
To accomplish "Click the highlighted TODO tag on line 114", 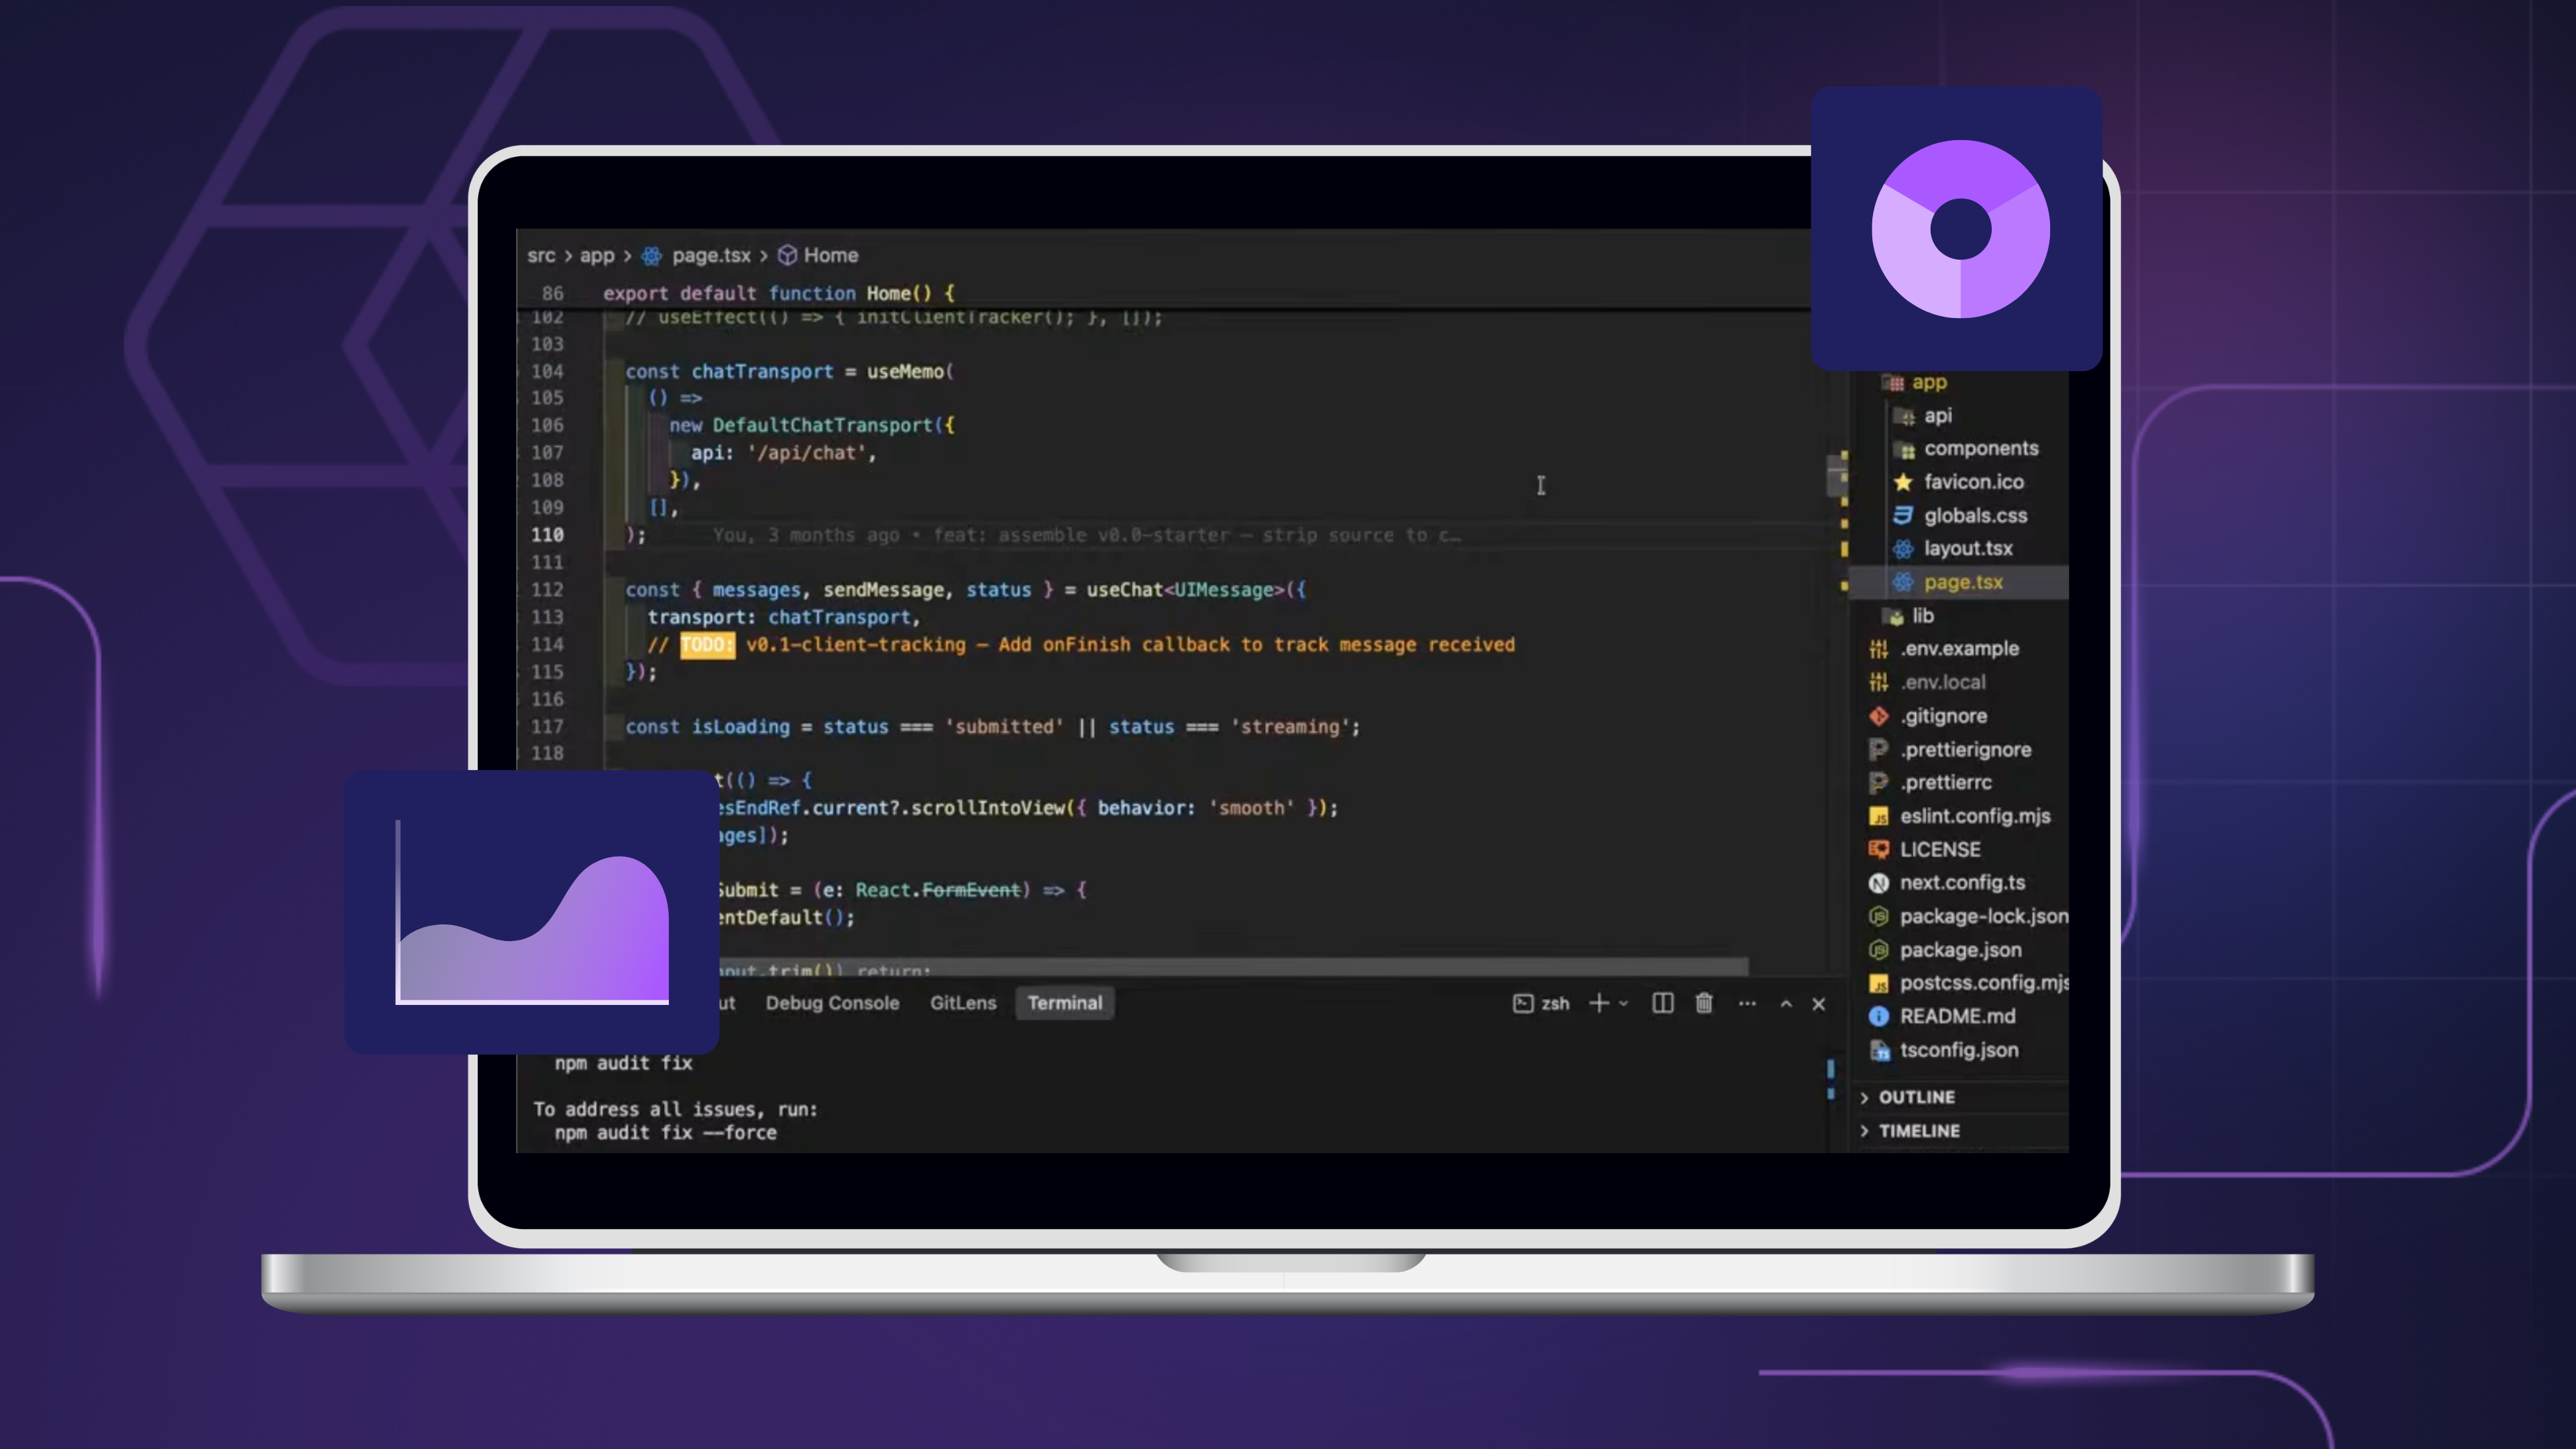I will tap(707, 645).
